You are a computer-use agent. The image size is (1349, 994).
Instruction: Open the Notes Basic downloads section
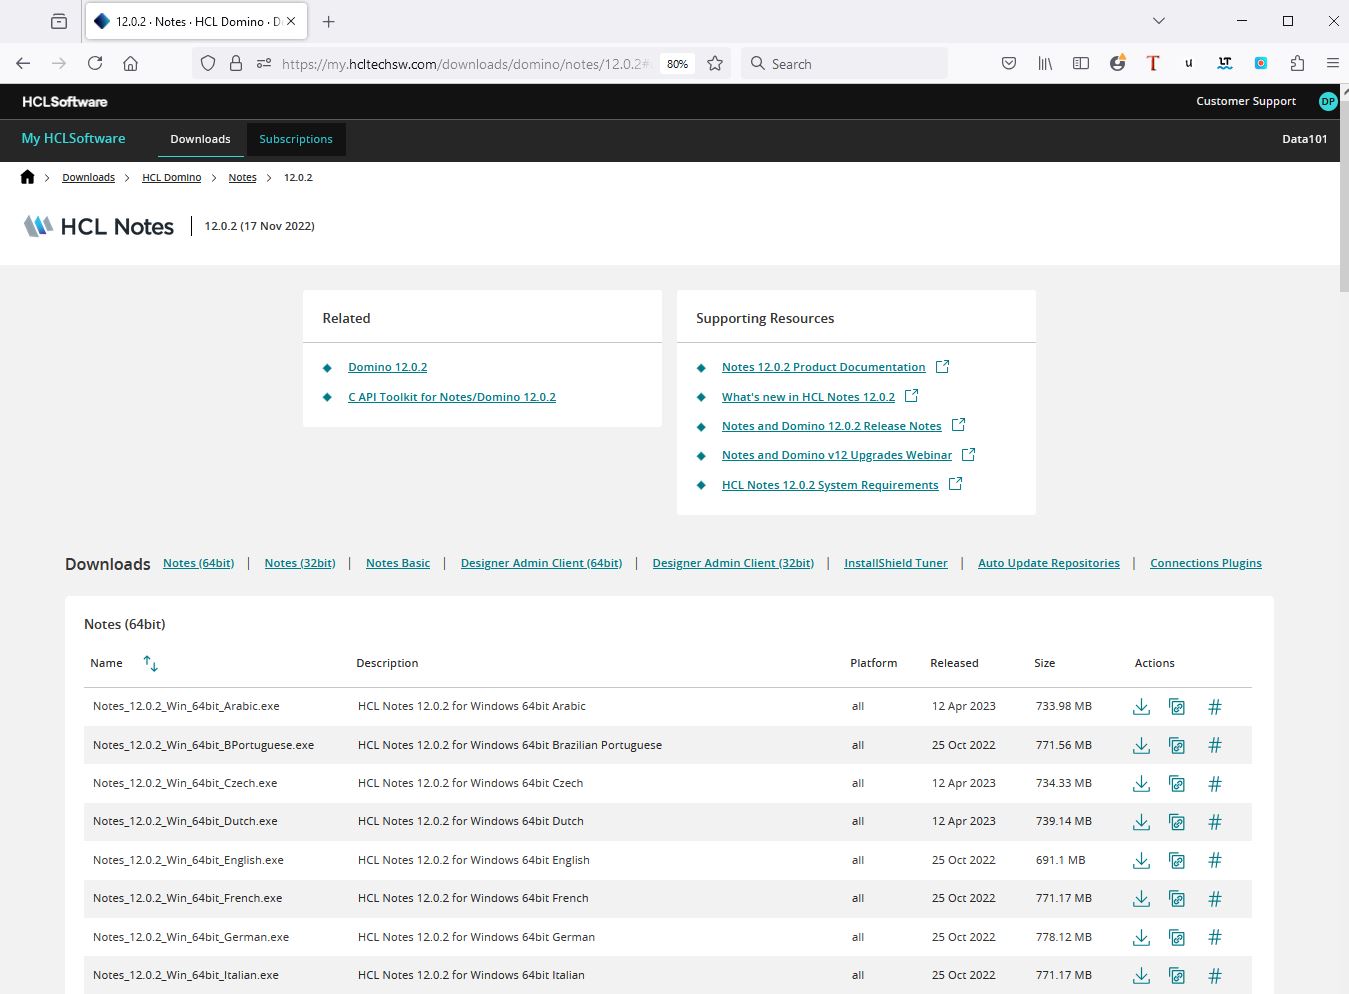pyautogui.click(x=397, y=562)
